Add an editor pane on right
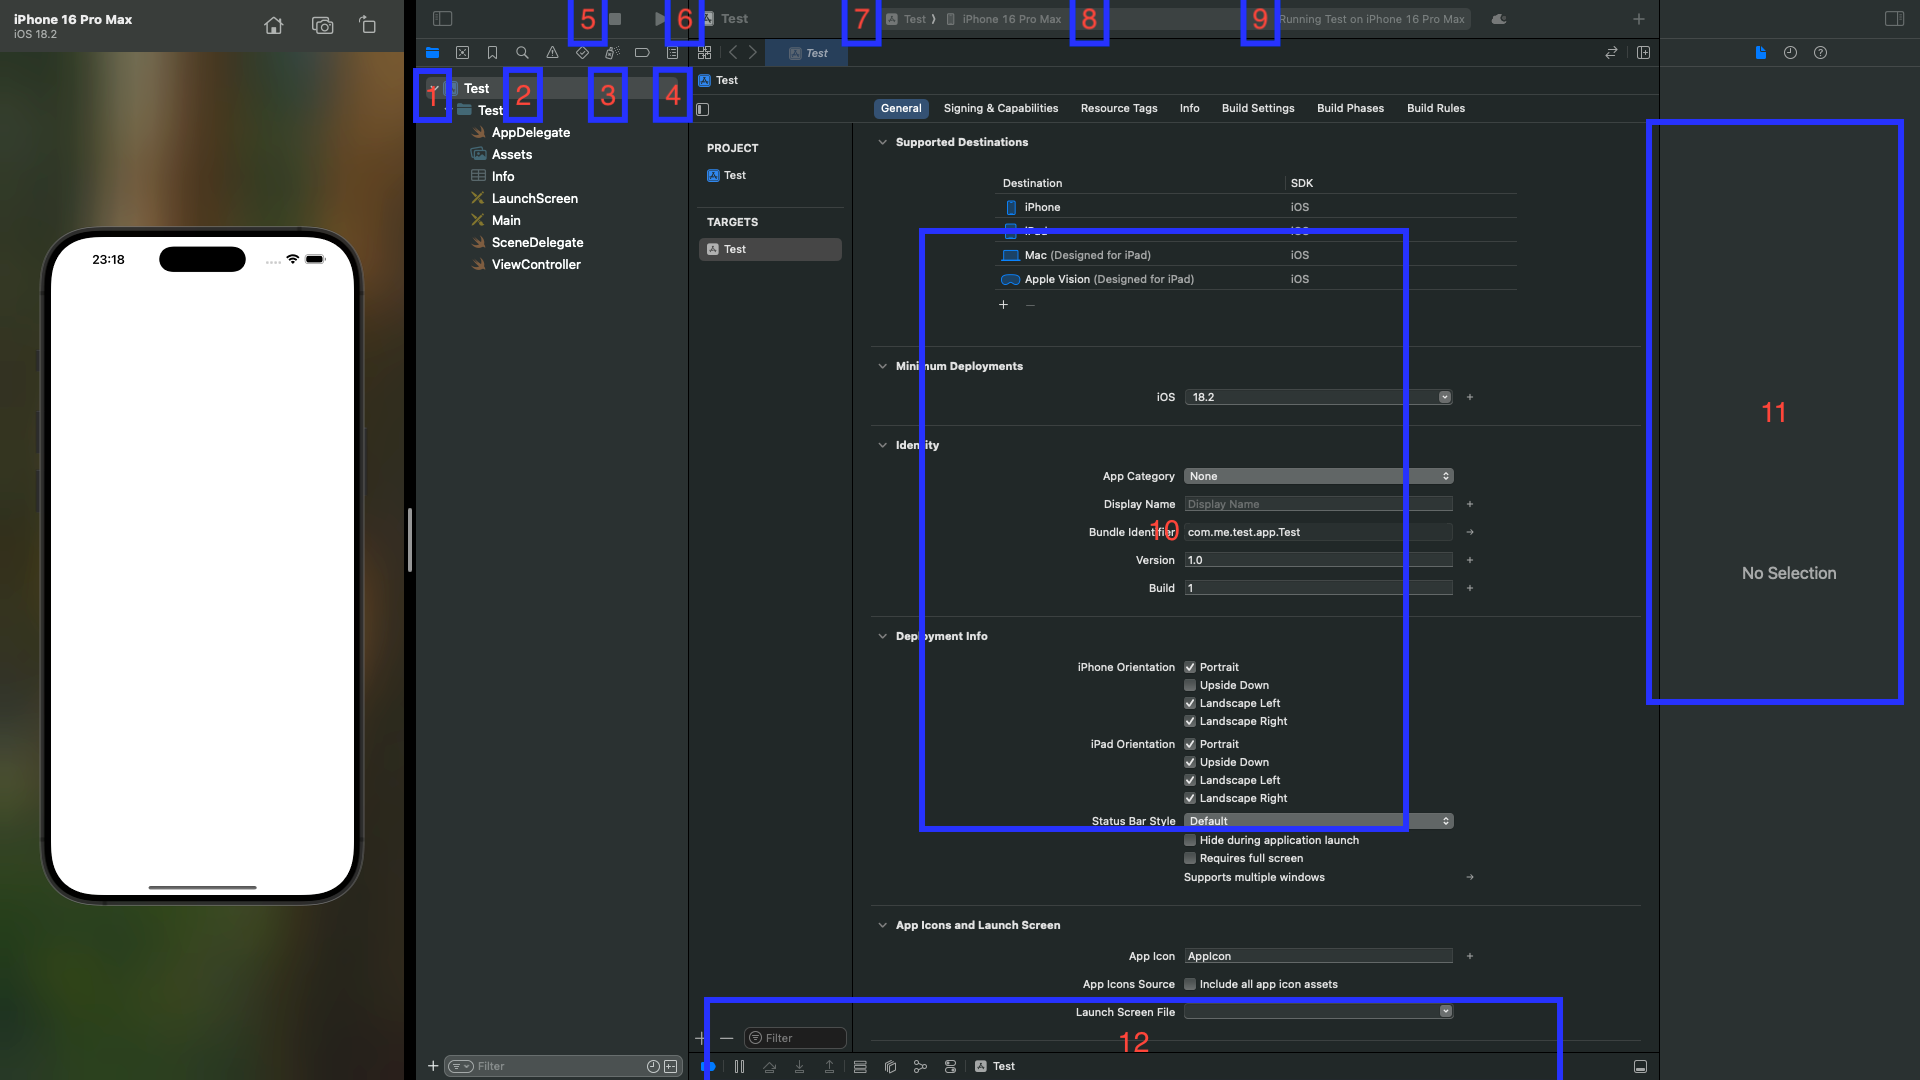Screen dimensions: 1920x1080 point(1643,52)
